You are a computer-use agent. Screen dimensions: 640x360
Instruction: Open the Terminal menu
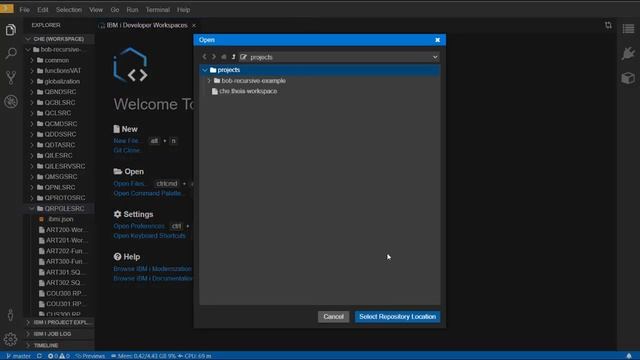click(x=158, y=9)
